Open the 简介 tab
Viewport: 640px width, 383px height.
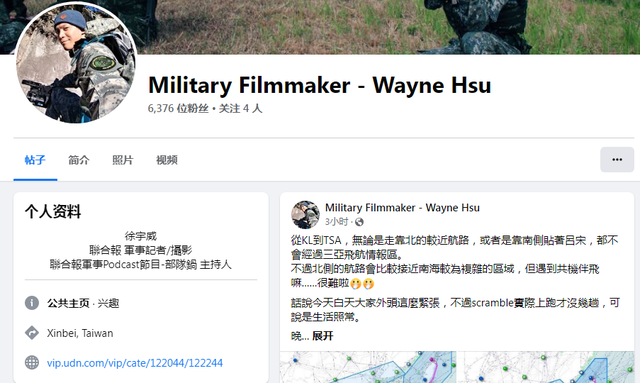pyautogui.click(x=78, y=160)
